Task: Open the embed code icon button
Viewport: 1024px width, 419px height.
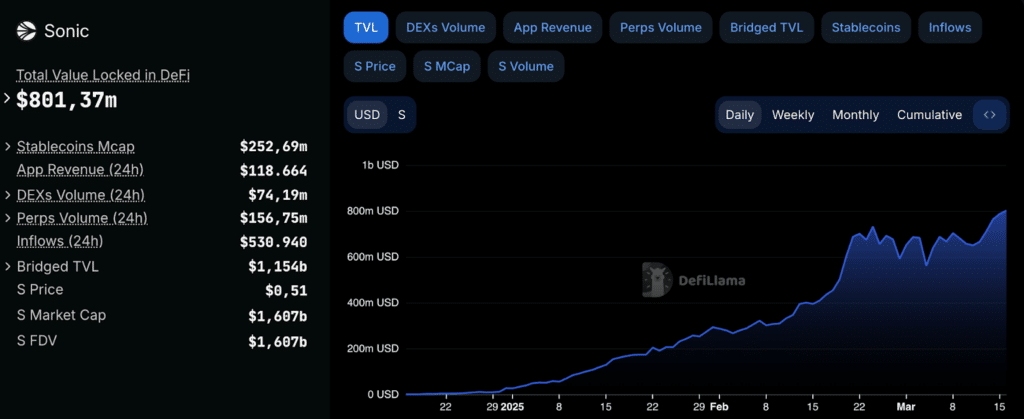Action: (x=989, y=115)
